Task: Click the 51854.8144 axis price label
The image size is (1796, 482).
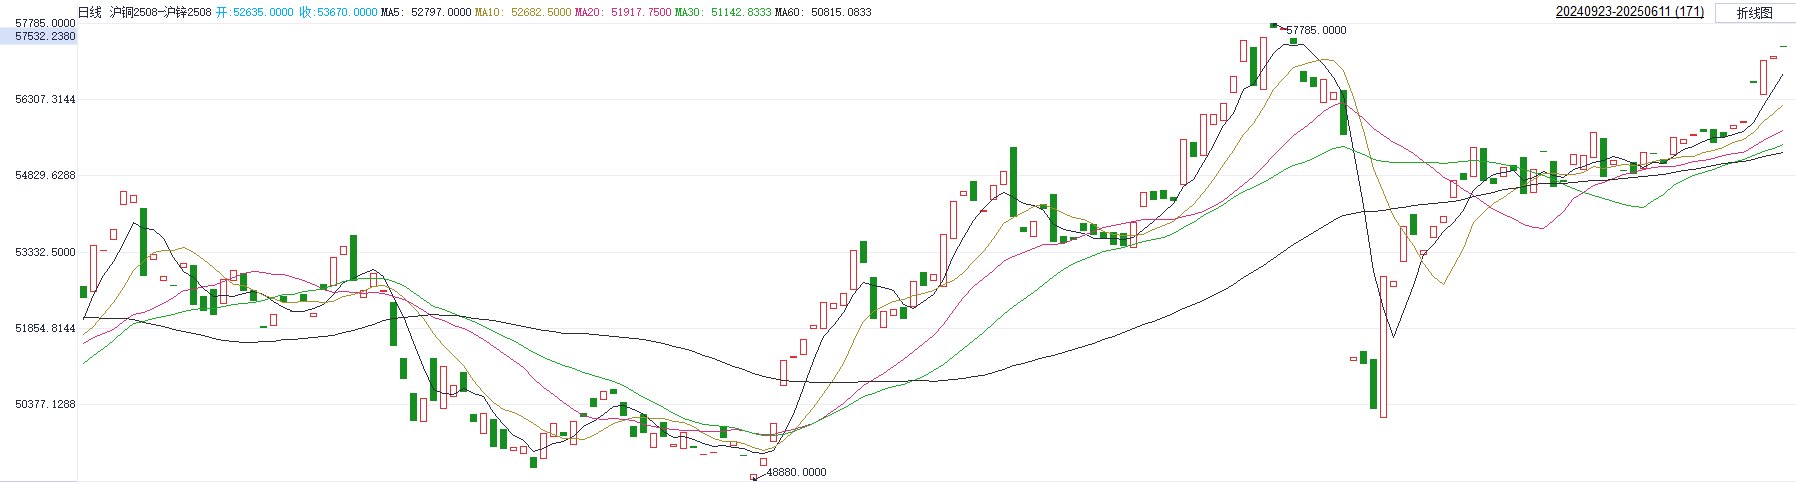Action: click(x=45, y=328)
